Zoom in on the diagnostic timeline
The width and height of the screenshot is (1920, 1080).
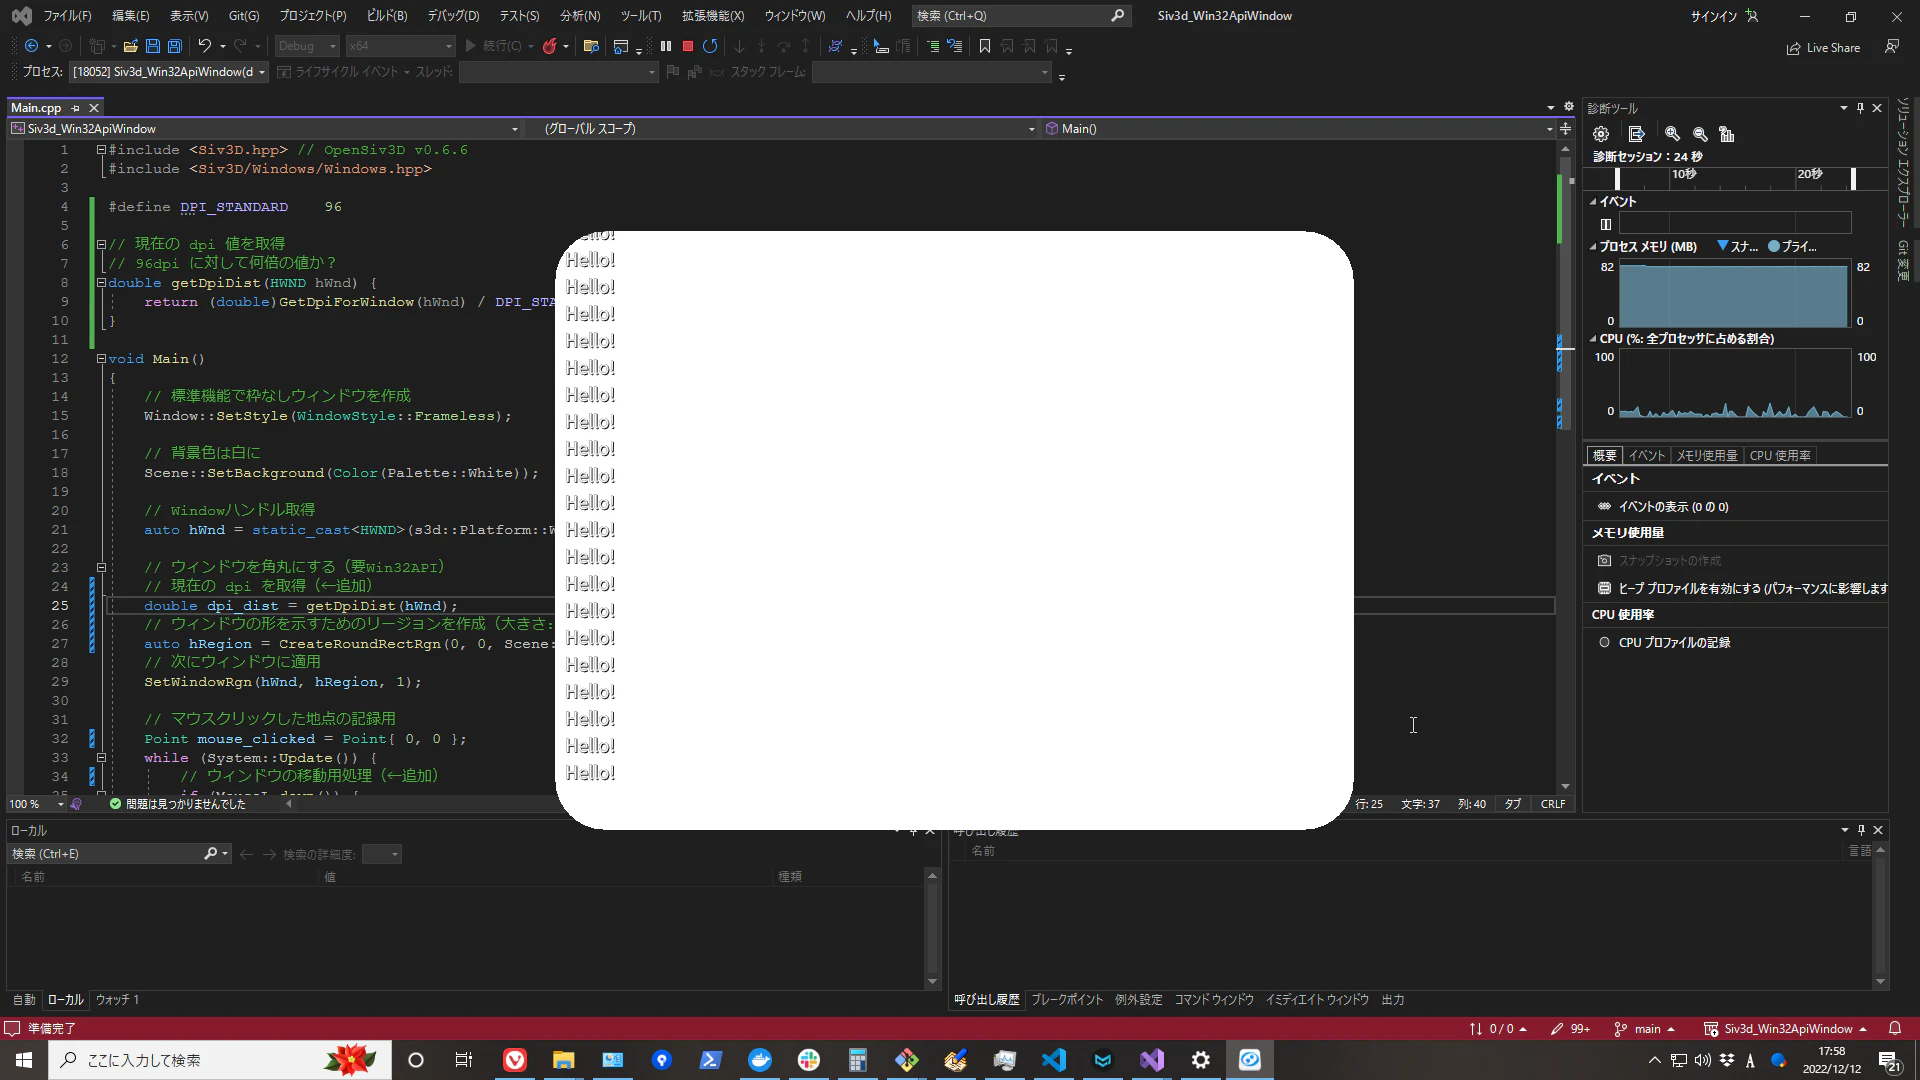1672,134
